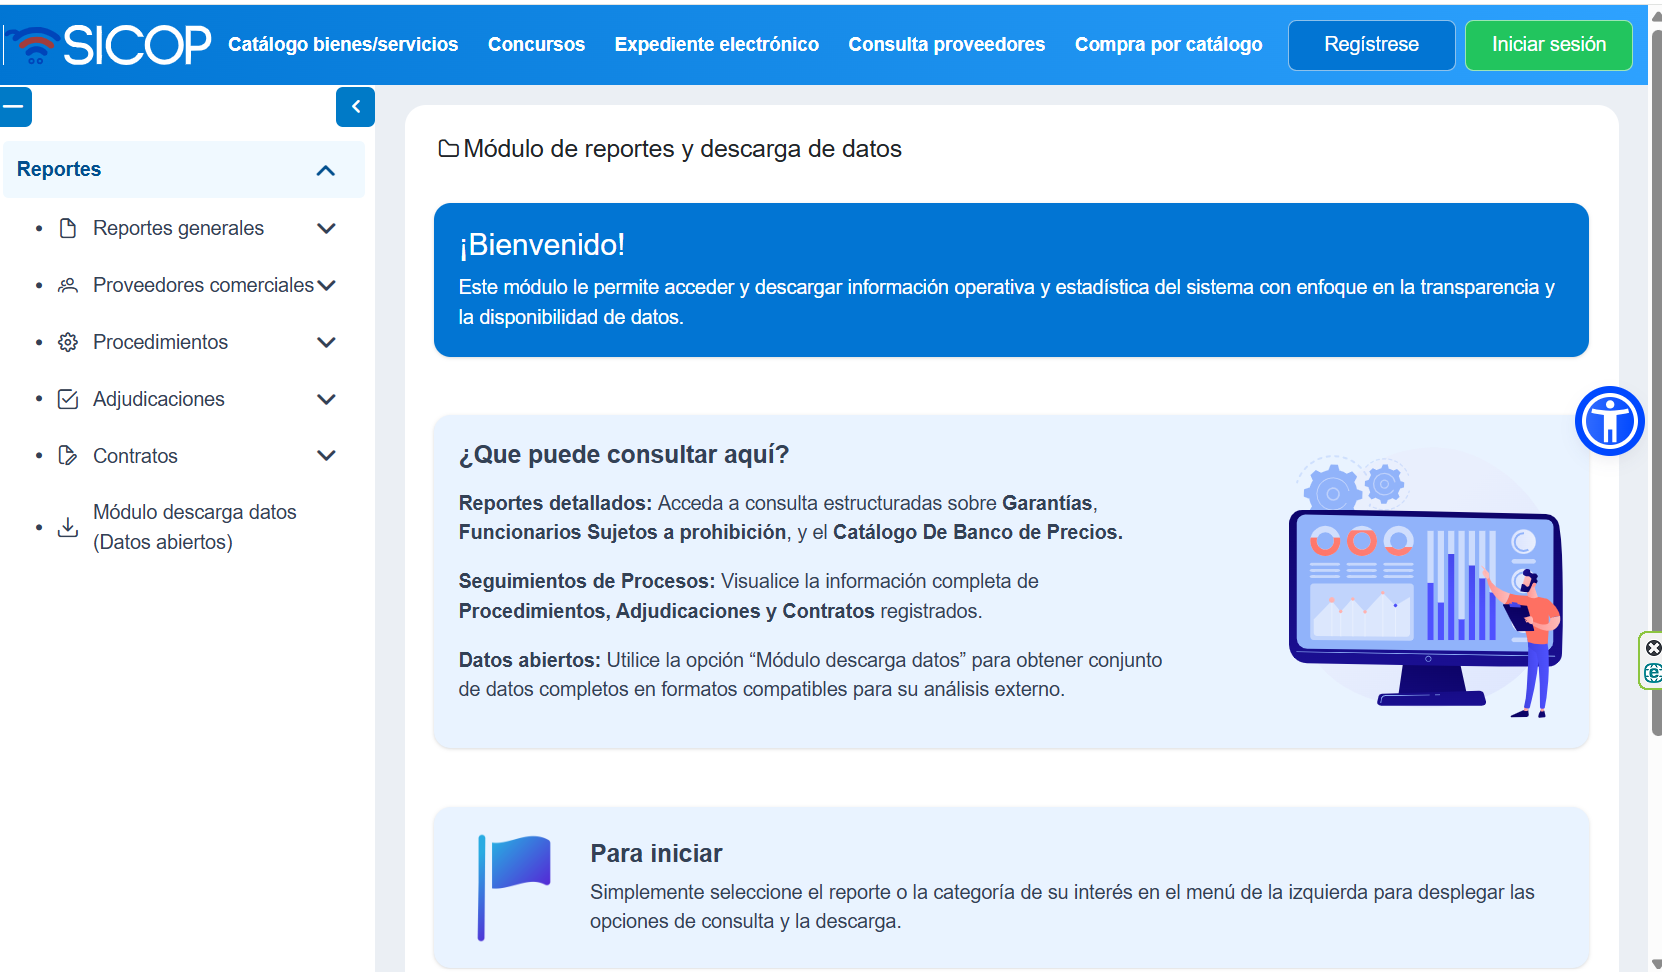1662x972 pixels.
Task: Dismiss the widget with the circular close icon
Action: (x=1654, y=647)
